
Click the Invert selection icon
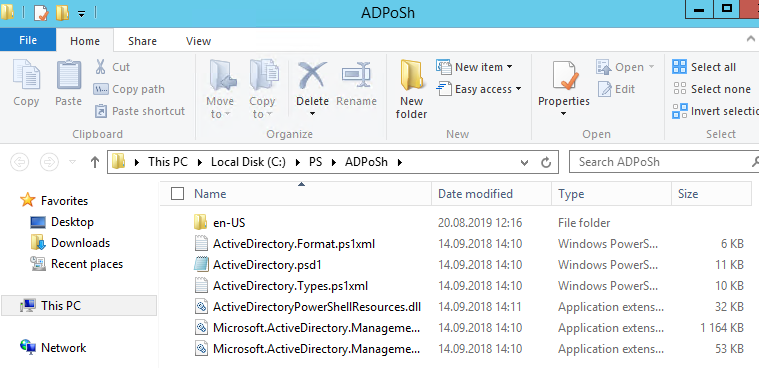[x=679, y=111]
